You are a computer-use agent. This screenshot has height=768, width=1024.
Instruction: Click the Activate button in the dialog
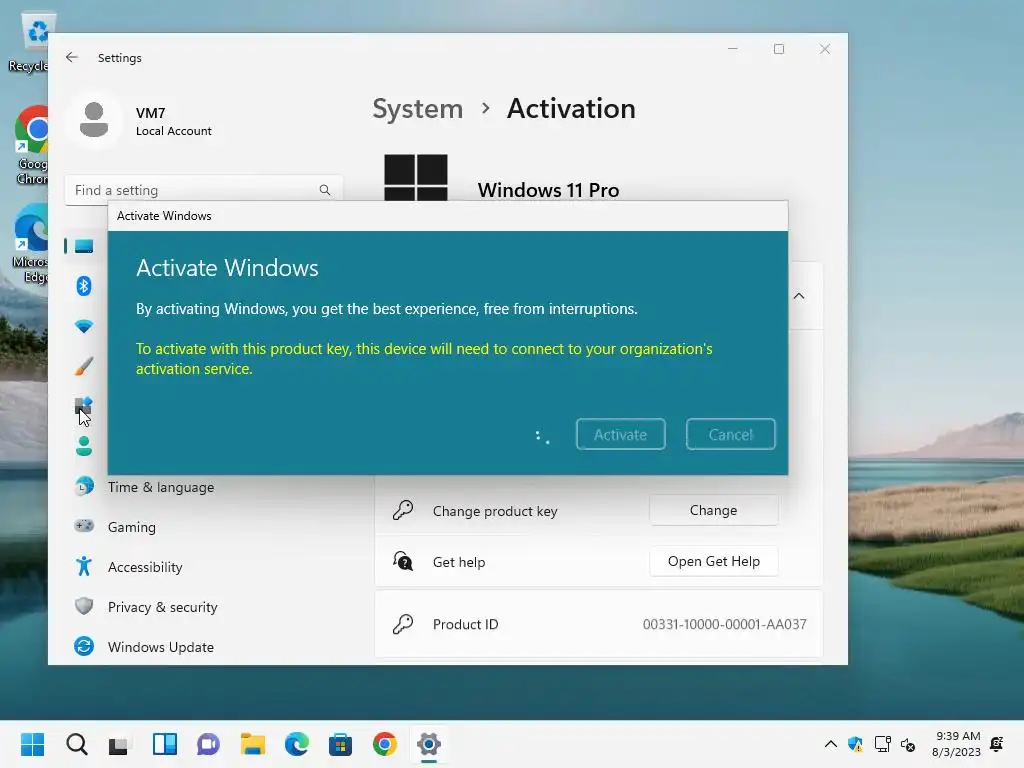(620, 434)
